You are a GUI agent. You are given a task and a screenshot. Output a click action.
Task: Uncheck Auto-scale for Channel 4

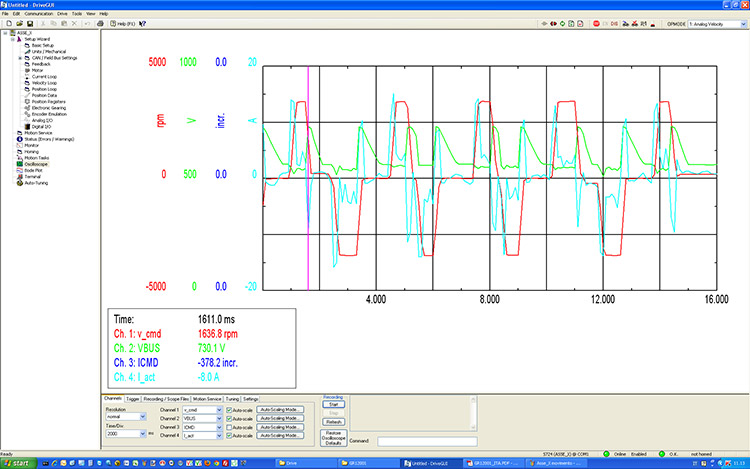tap(229, 435)
